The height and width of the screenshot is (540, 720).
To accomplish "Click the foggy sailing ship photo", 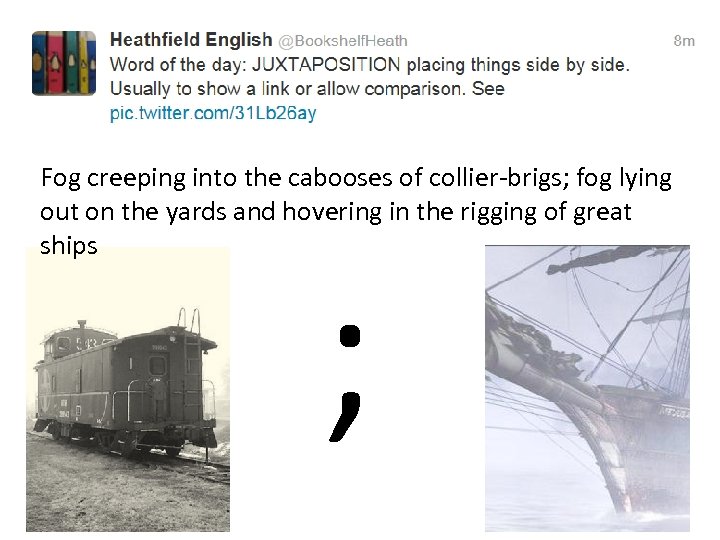I will 587,389.
